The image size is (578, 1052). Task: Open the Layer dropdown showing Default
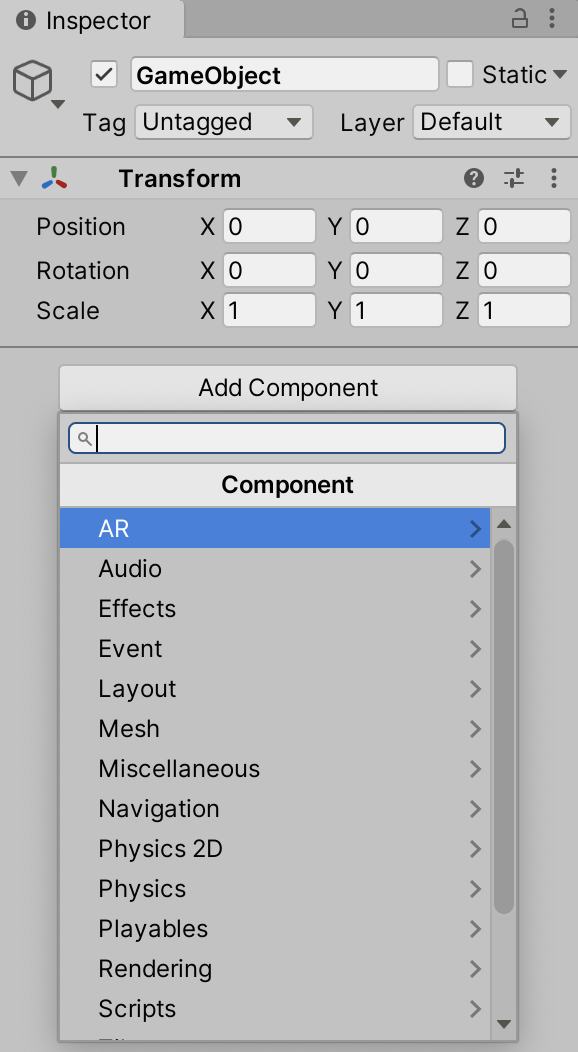coord(492,122)
